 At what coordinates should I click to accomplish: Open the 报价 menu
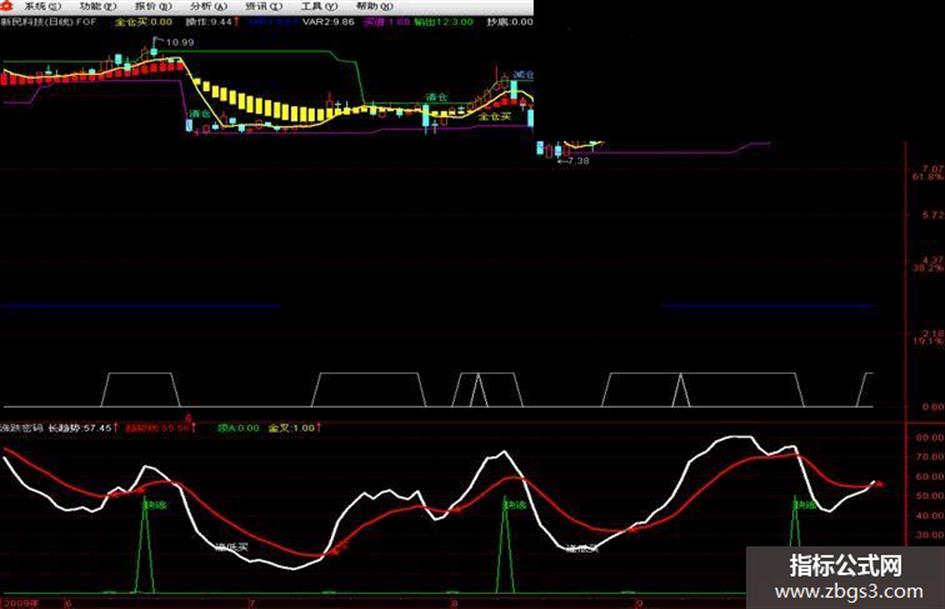pyautogui.click(x=153, y=6)
